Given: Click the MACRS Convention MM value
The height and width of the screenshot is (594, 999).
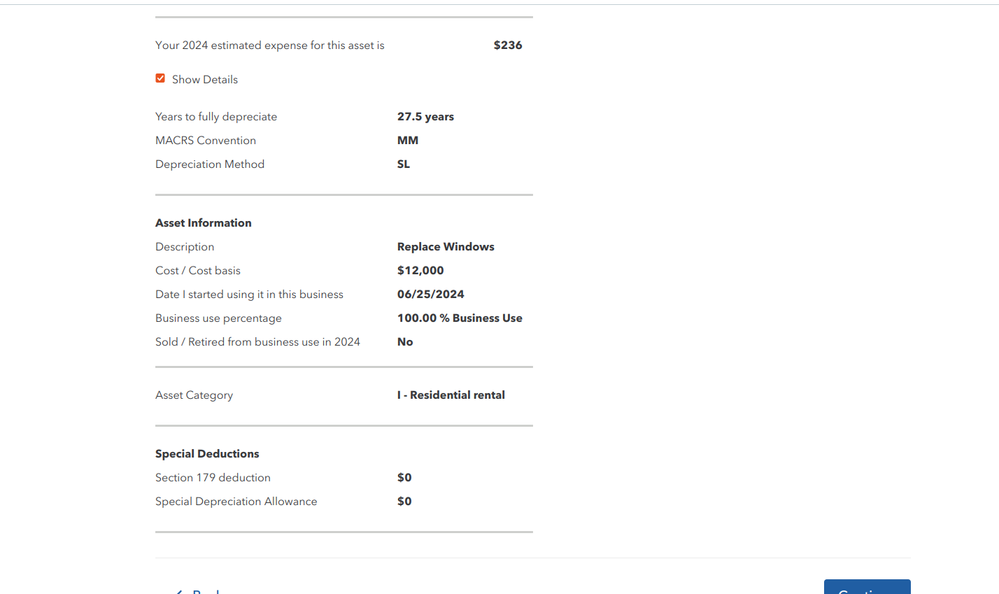Looking at the screenshot, I should tap(408, 140).
